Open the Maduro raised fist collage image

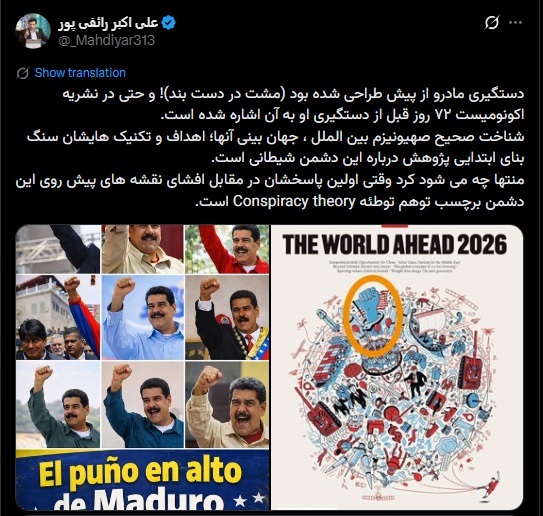pos(142,367)
